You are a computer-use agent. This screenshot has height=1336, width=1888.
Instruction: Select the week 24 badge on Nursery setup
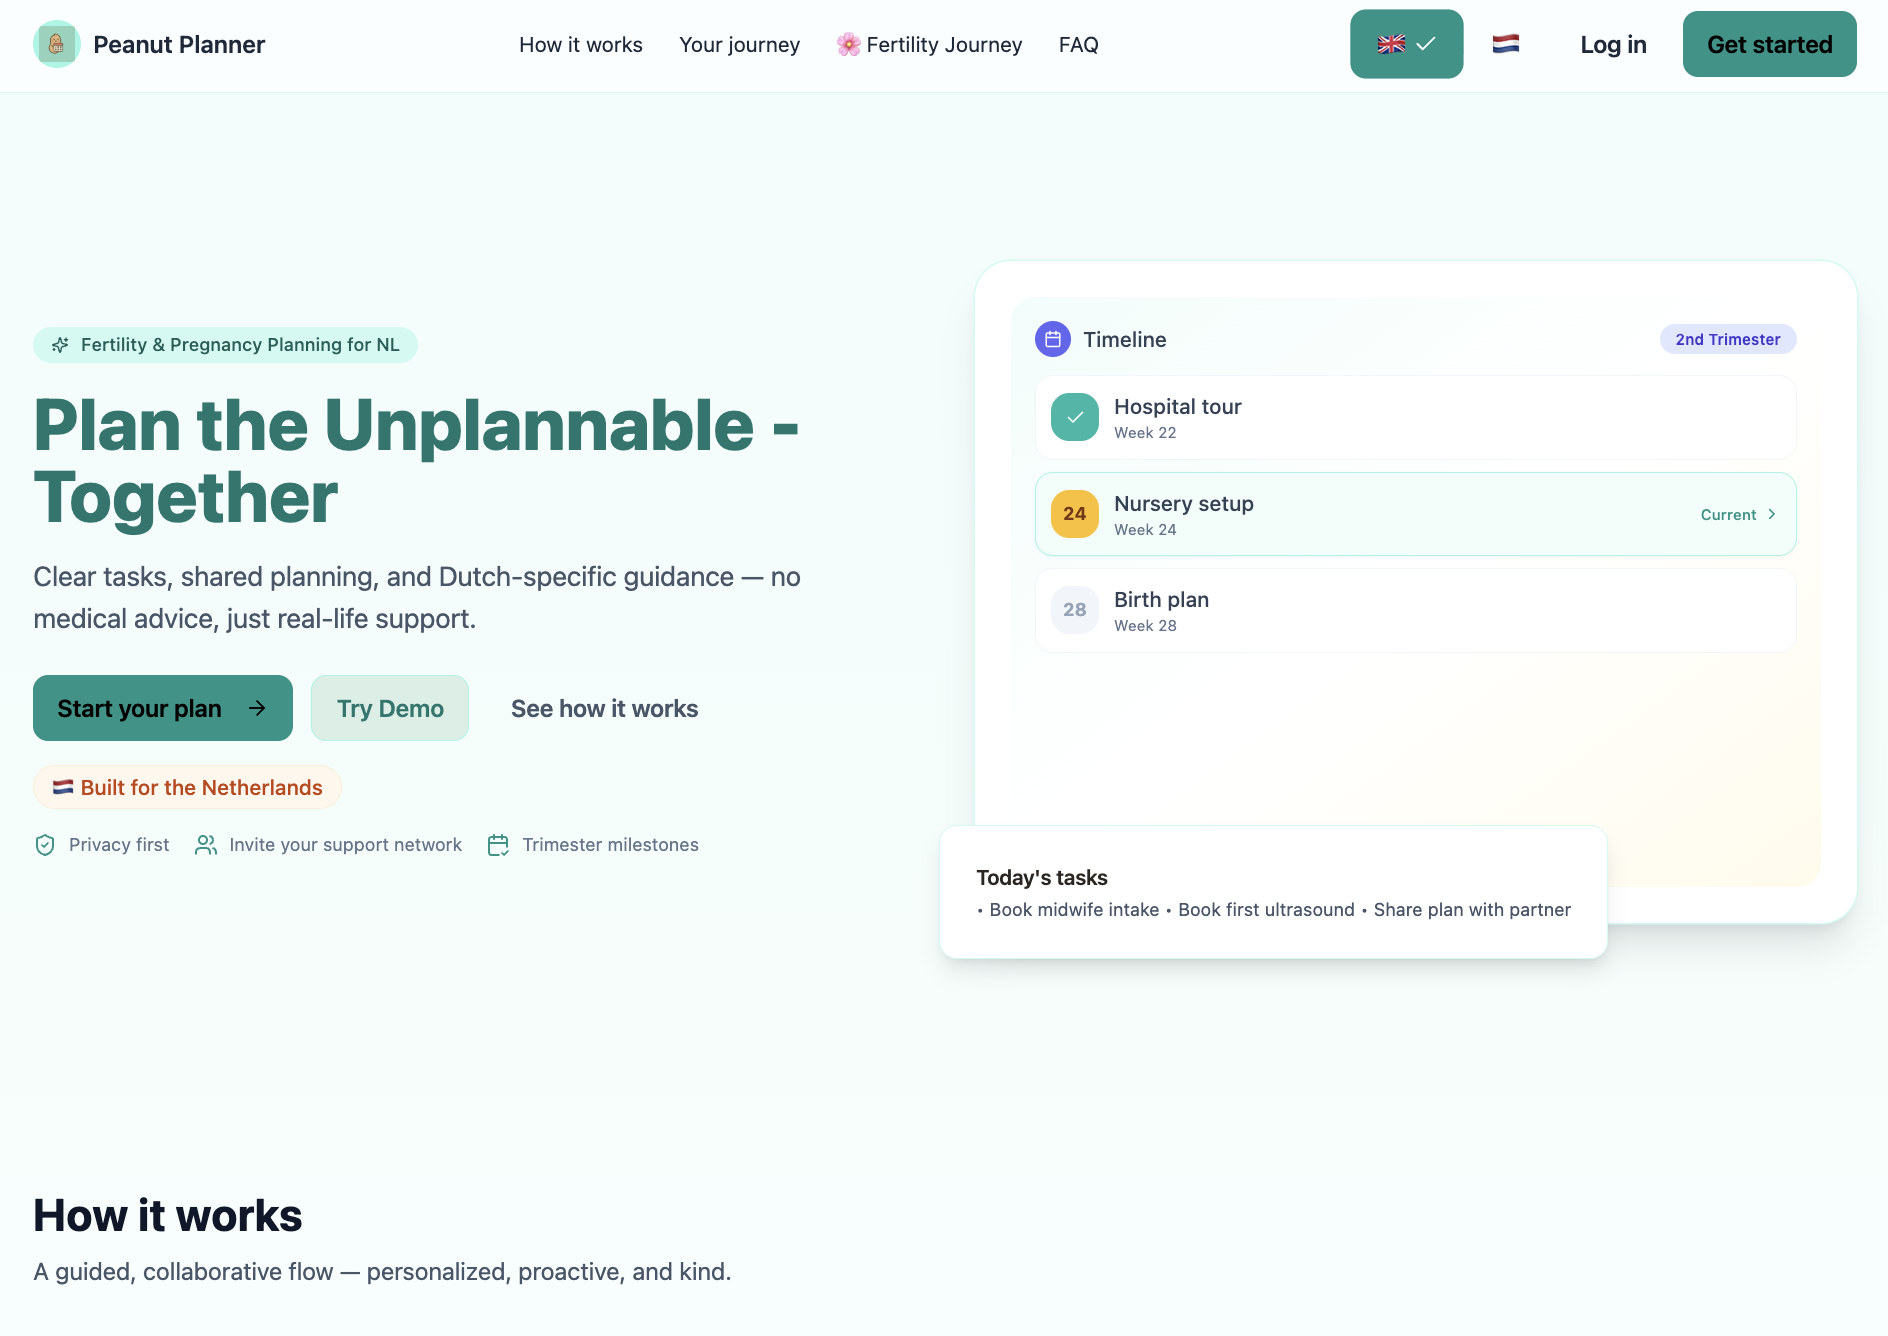tap(1074, 514)
